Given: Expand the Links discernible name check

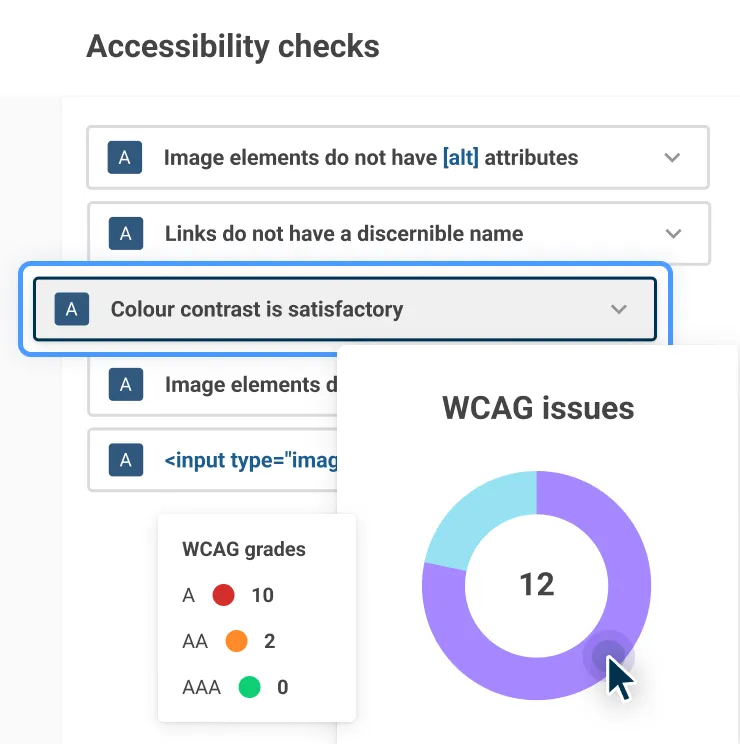Looking at the screenshot, I should (x=673, y=234).
